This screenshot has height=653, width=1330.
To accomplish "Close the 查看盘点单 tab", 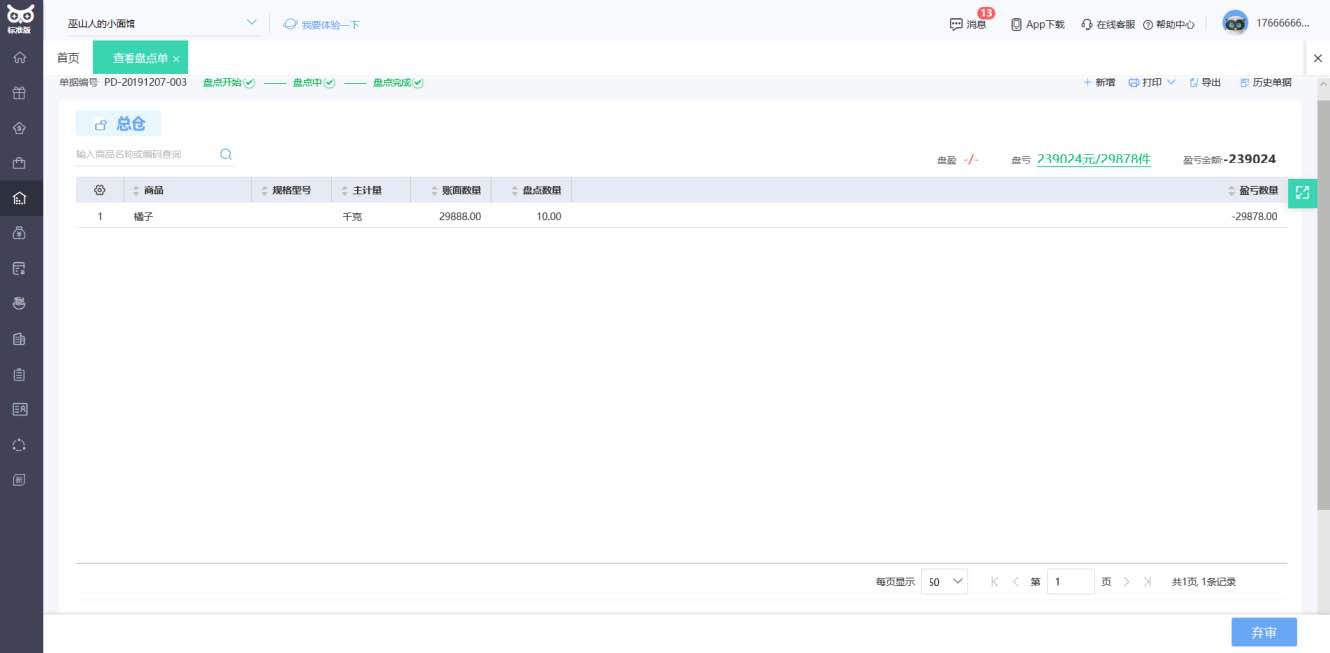I will tap(176, 59).
